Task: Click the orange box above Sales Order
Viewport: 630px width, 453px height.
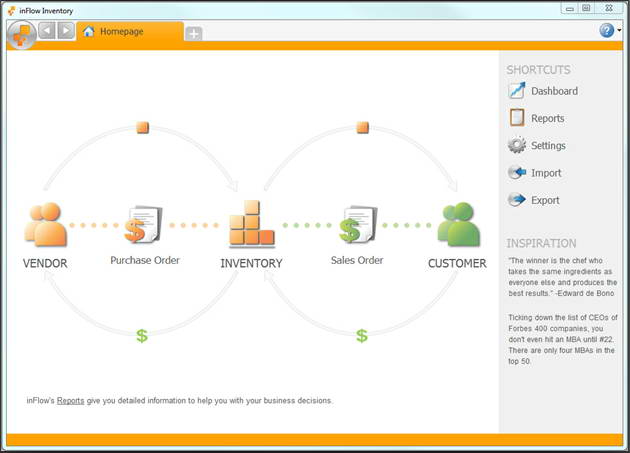Action: pyautogui.click(x=362, y=128)
